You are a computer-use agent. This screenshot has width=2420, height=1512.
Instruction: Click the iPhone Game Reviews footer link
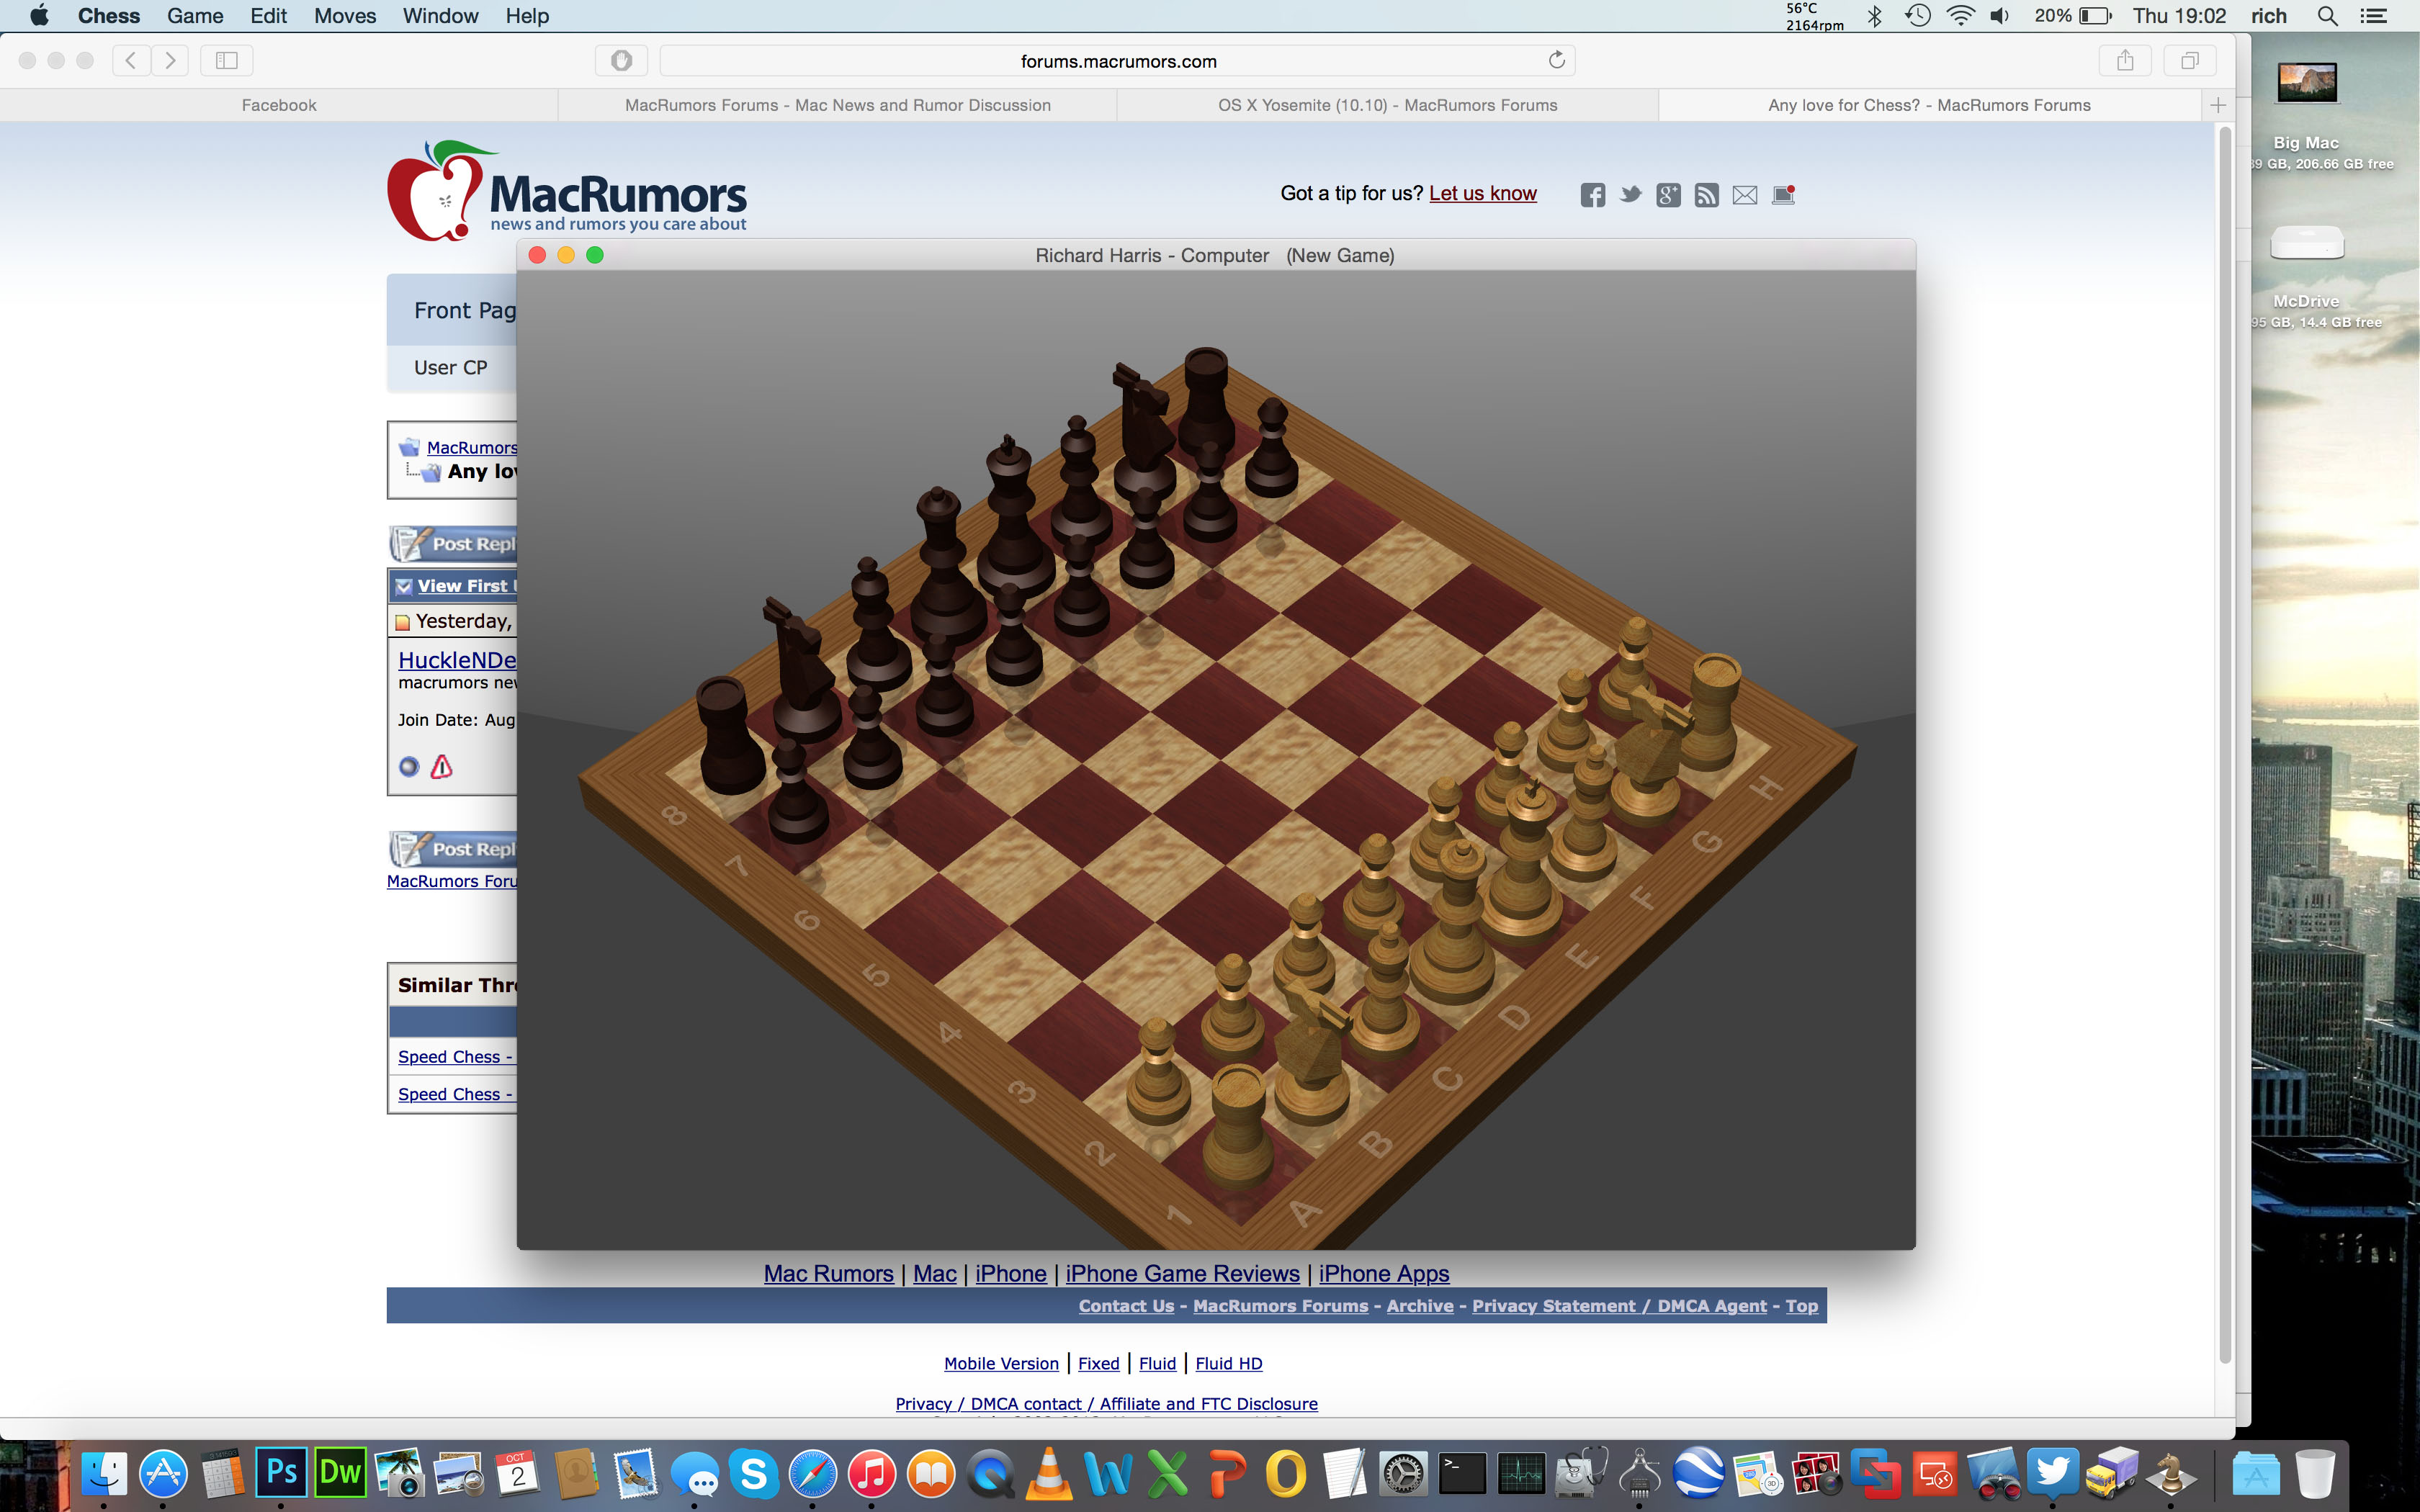(1182, 1273)
